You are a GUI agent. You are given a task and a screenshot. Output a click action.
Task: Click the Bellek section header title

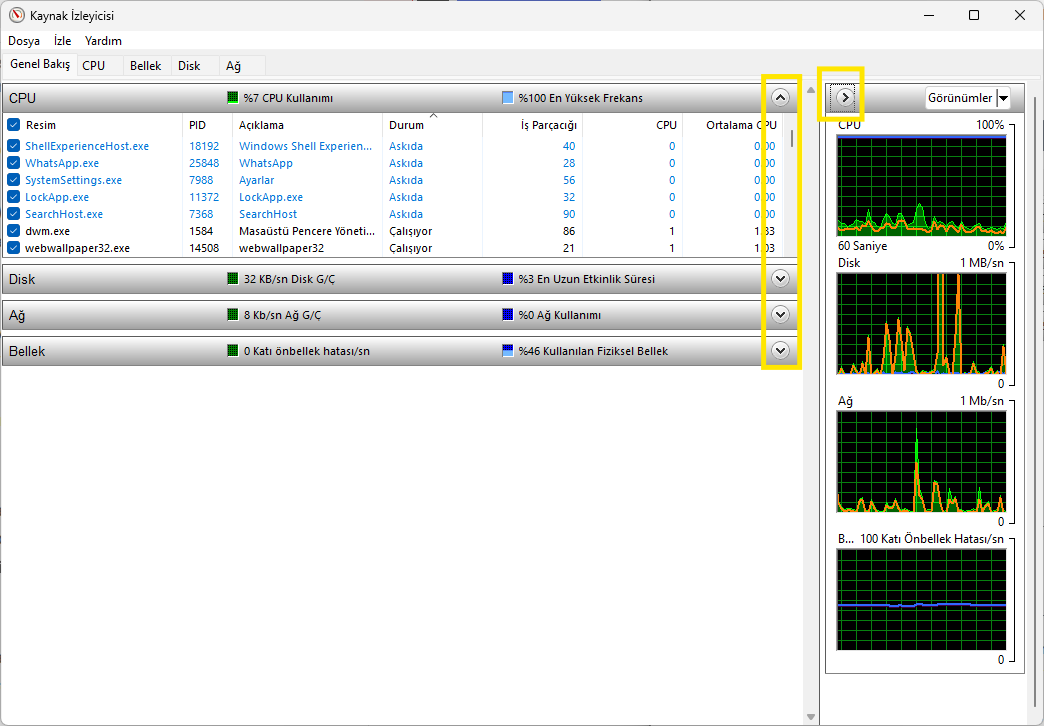click(x=27, y=351)
